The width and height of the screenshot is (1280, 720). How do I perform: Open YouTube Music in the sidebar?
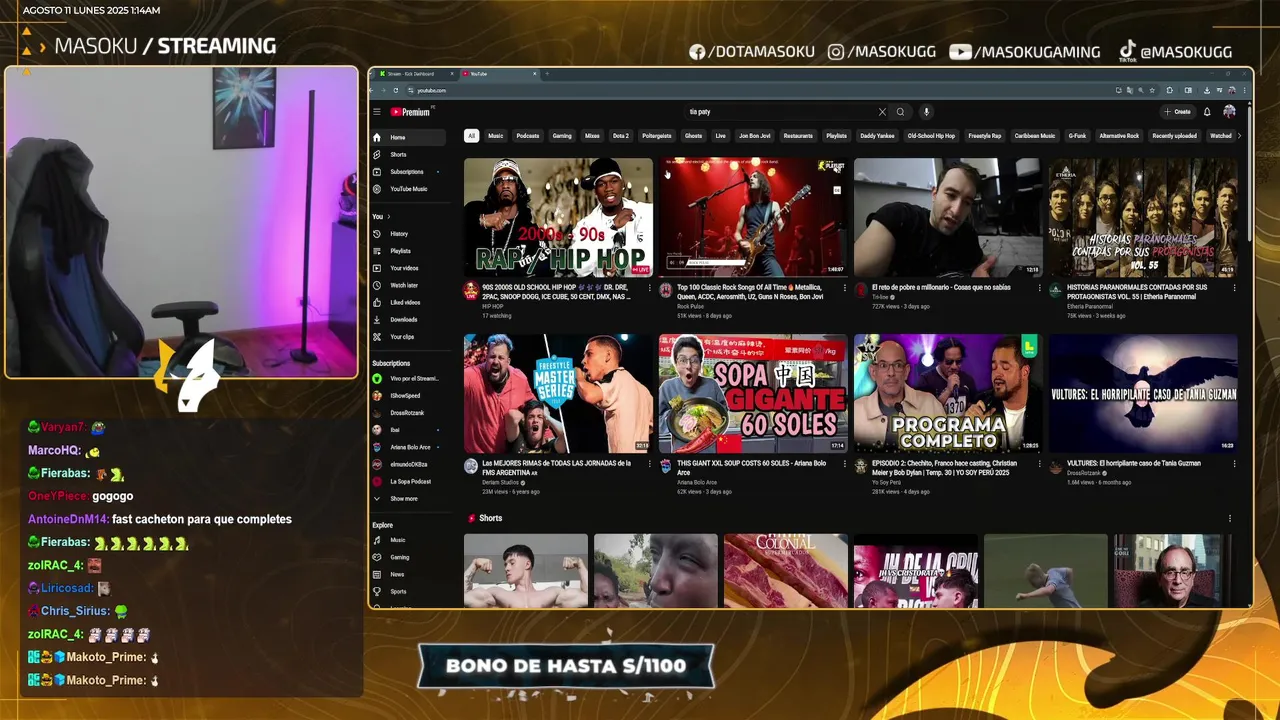(408, 188)
